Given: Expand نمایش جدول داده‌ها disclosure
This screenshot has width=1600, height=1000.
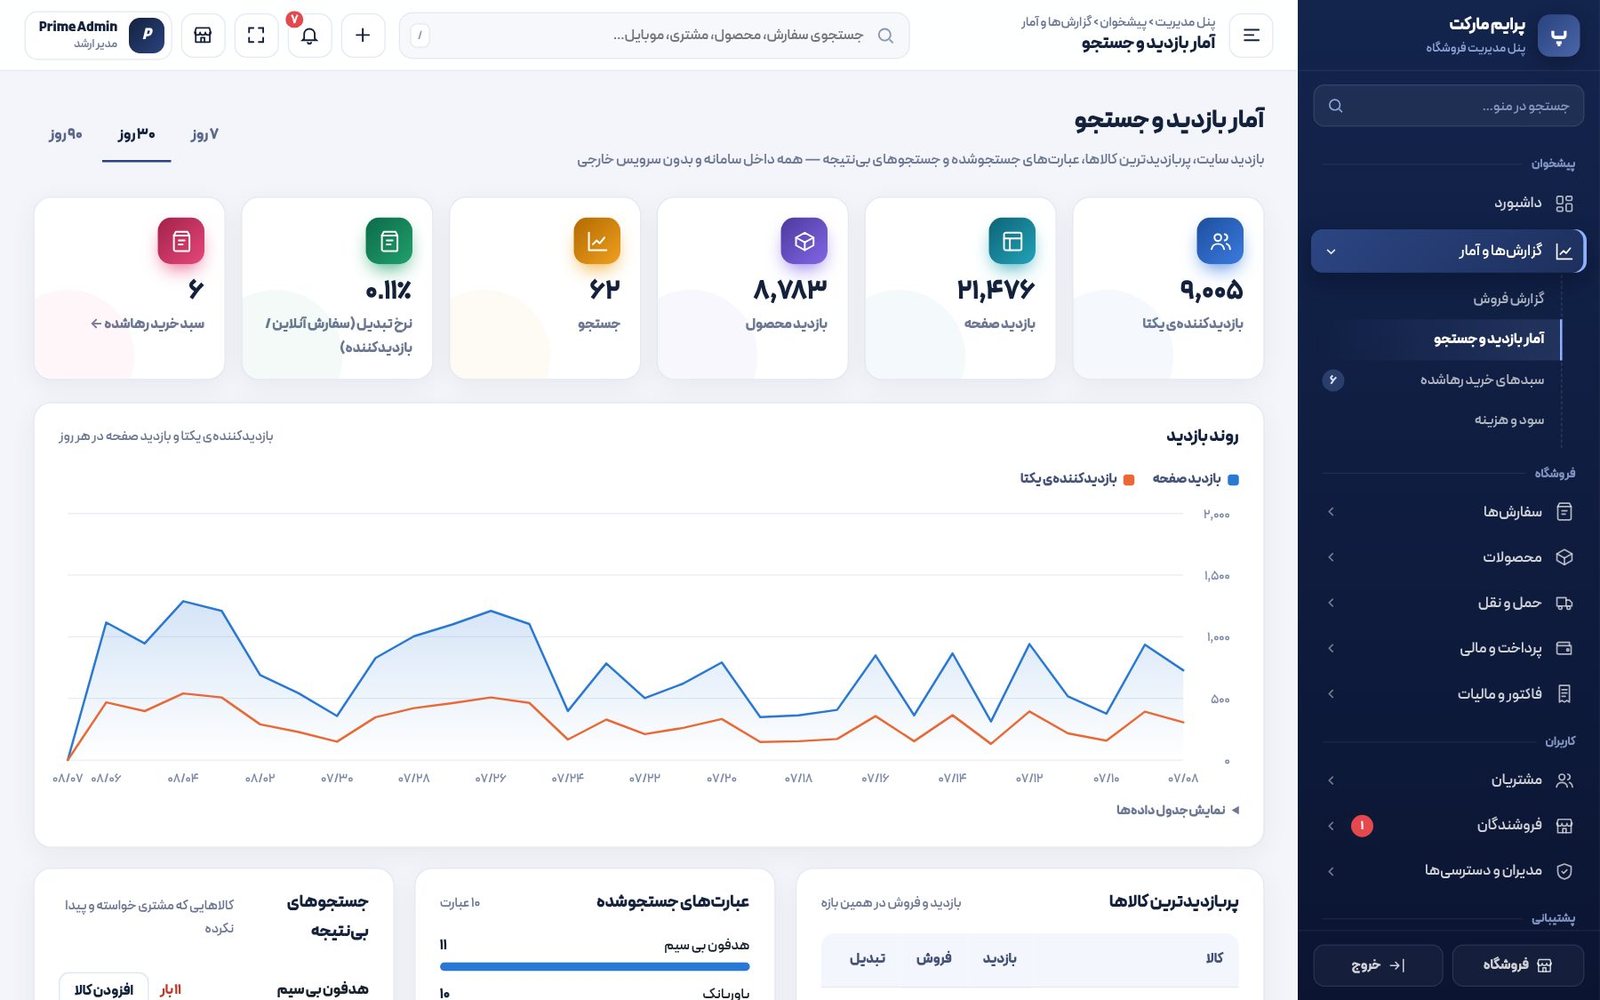Looking at the screenshot, I should tap(1177, 810).
